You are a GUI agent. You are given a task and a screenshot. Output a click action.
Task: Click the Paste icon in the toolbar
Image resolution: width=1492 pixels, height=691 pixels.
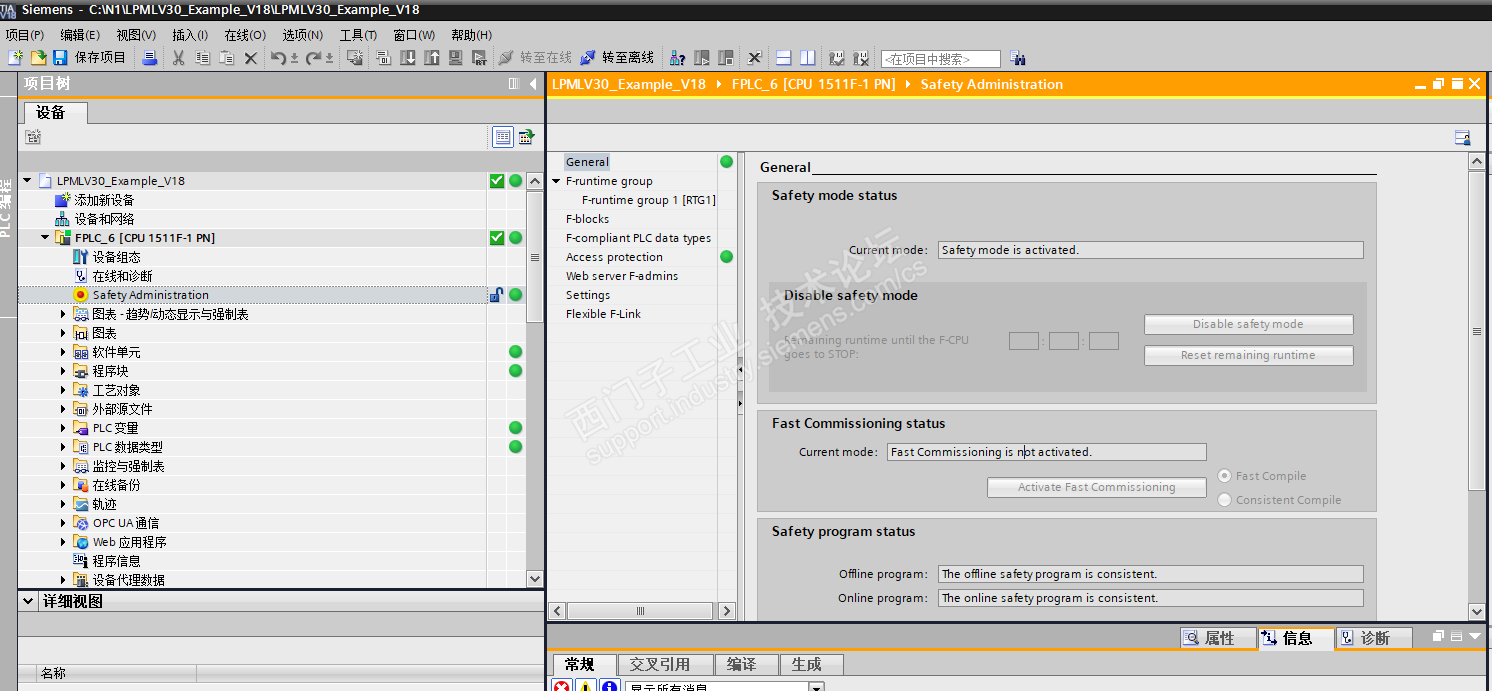pos(227,58)
